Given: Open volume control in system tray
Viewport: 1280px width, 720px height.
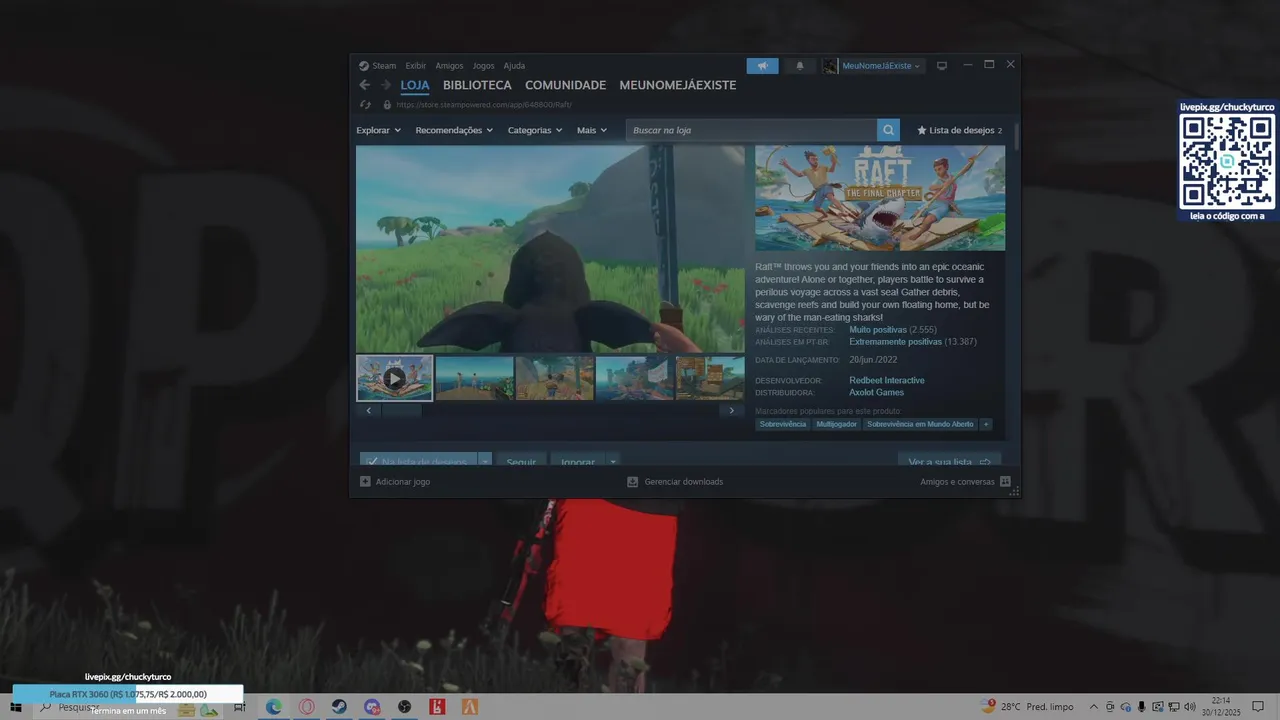Looking at the screenshot, I should (1189, 707).
